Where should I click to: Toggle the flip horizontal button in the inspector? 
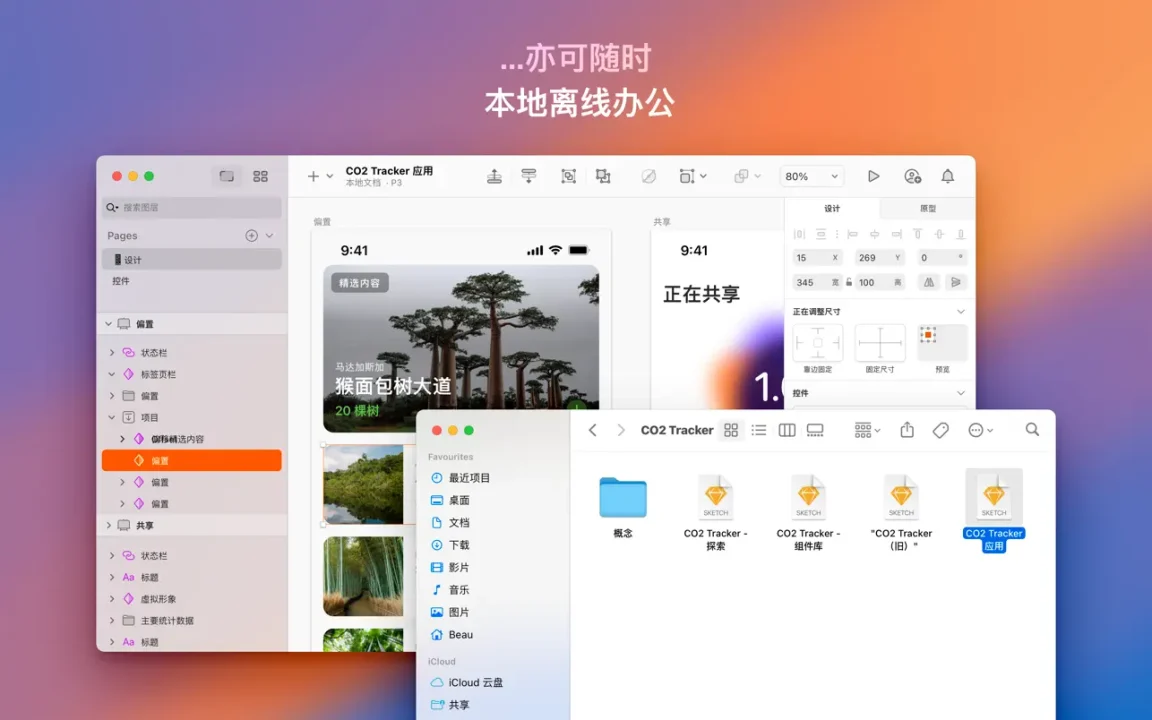pos(929,282)
